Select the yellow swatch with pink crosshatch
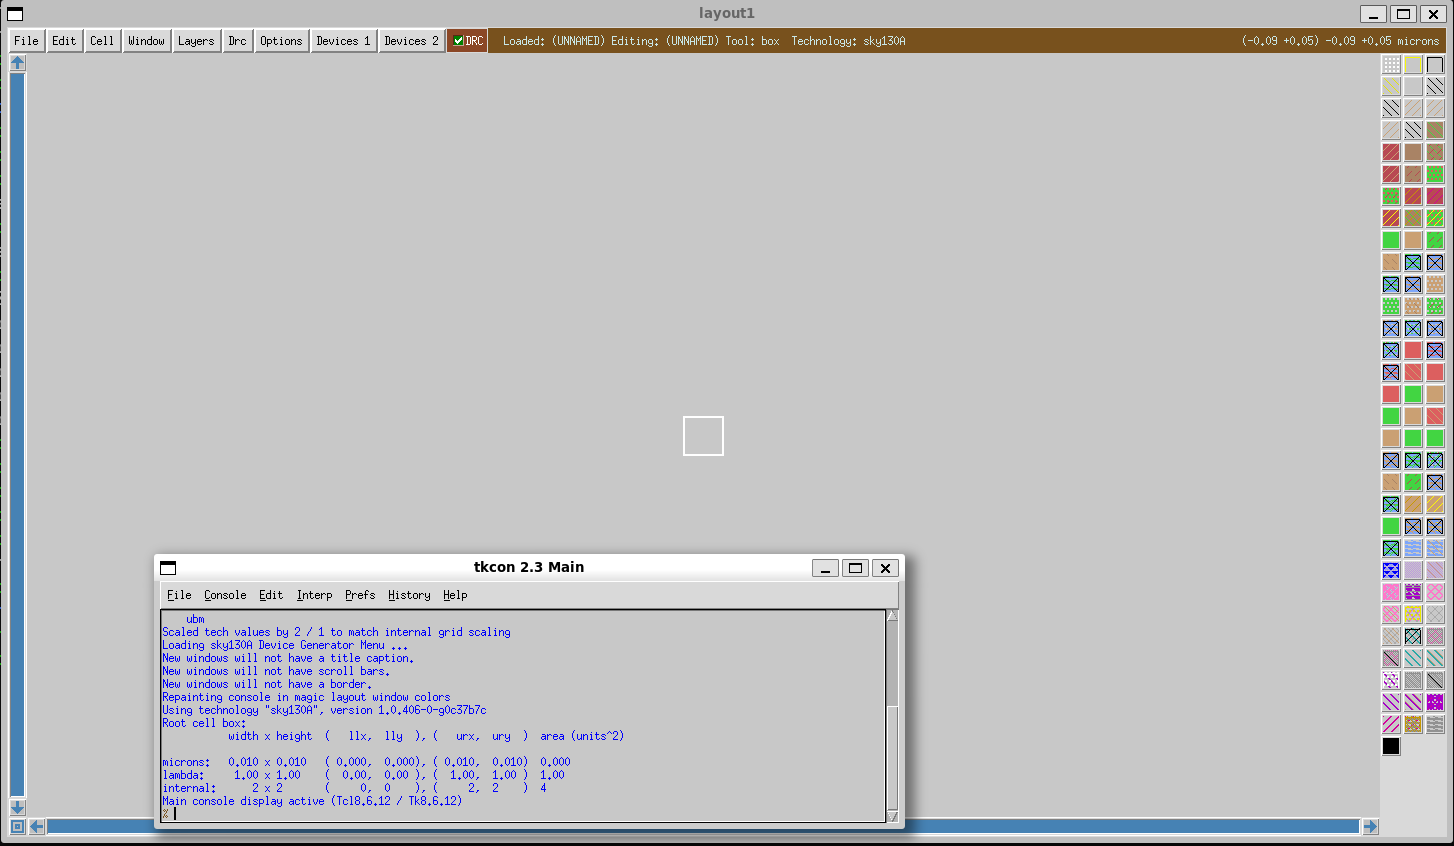Screen dimensions: 1454x846 1413,614
